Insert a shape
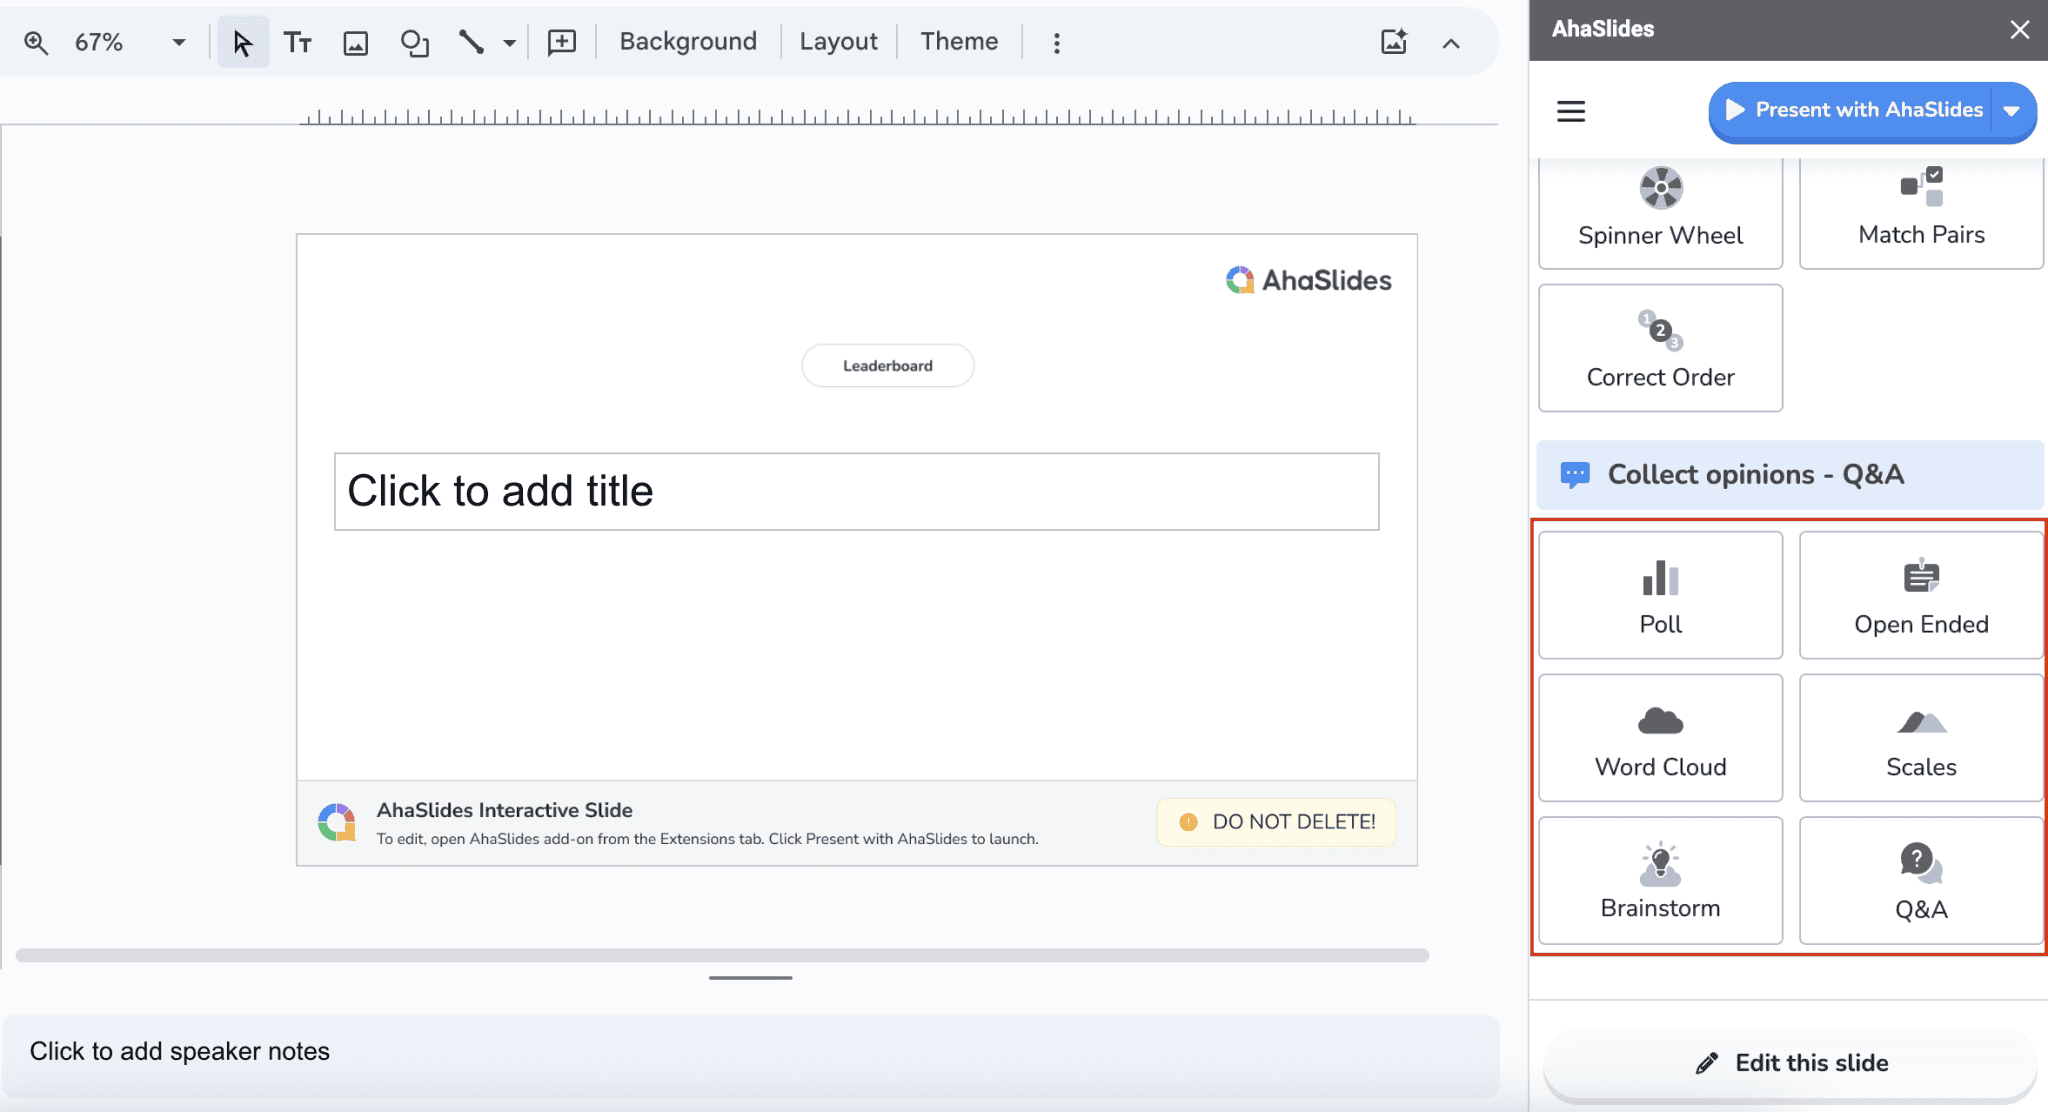2048x1112 pixels. coord(413,42)
